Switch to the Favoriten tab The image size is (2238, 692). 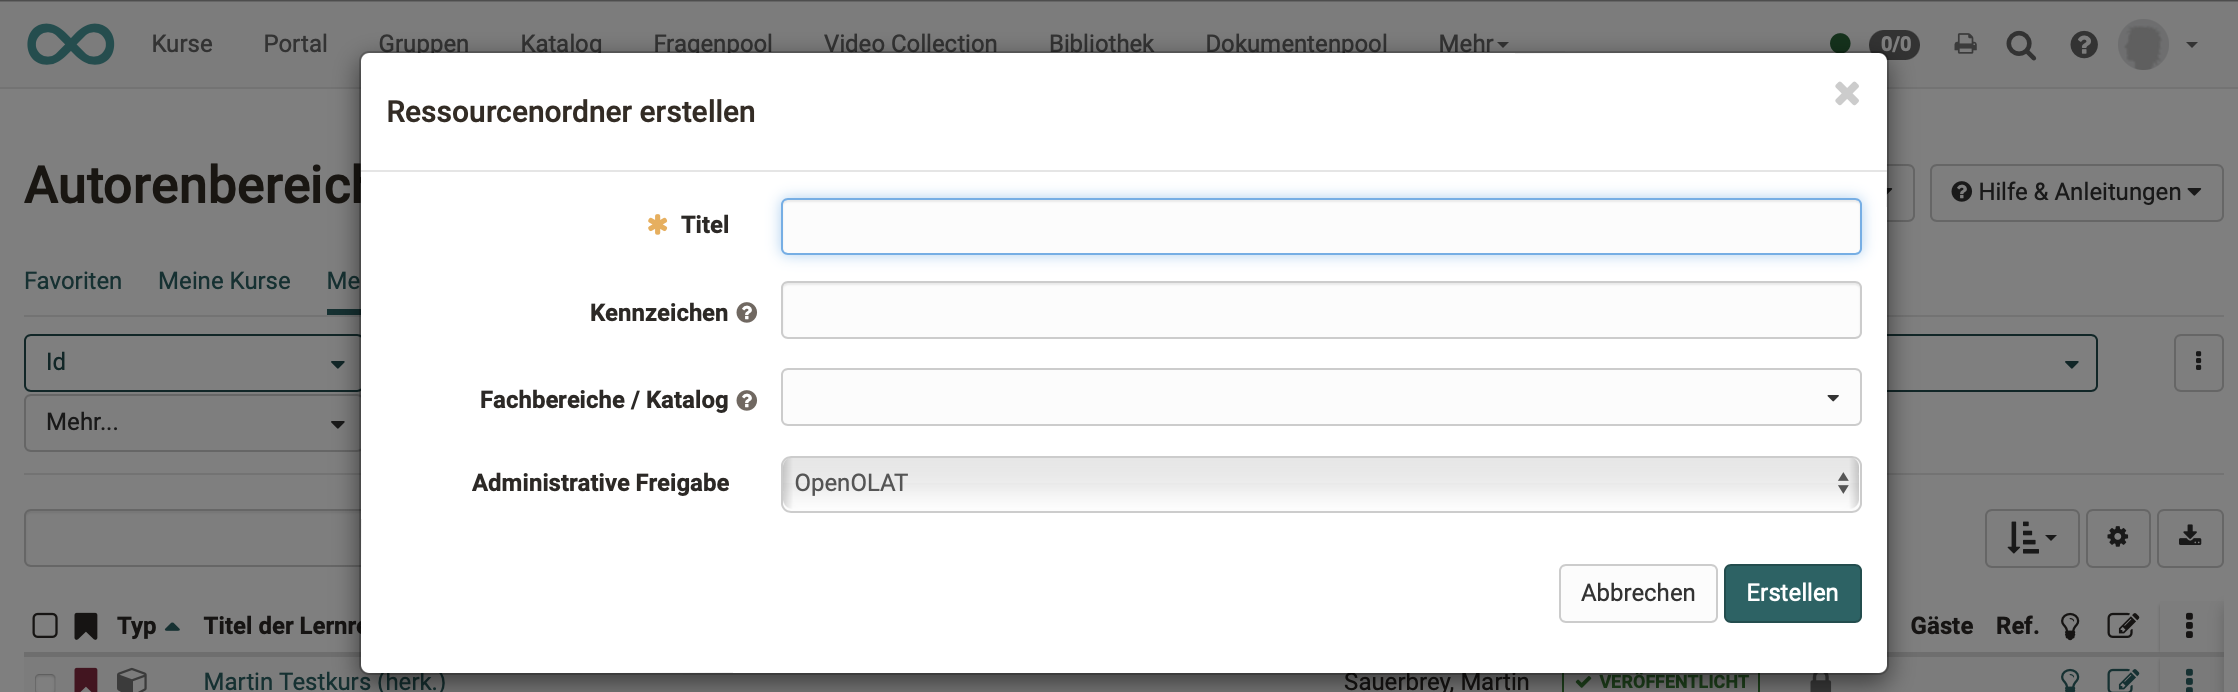[73, 281]
